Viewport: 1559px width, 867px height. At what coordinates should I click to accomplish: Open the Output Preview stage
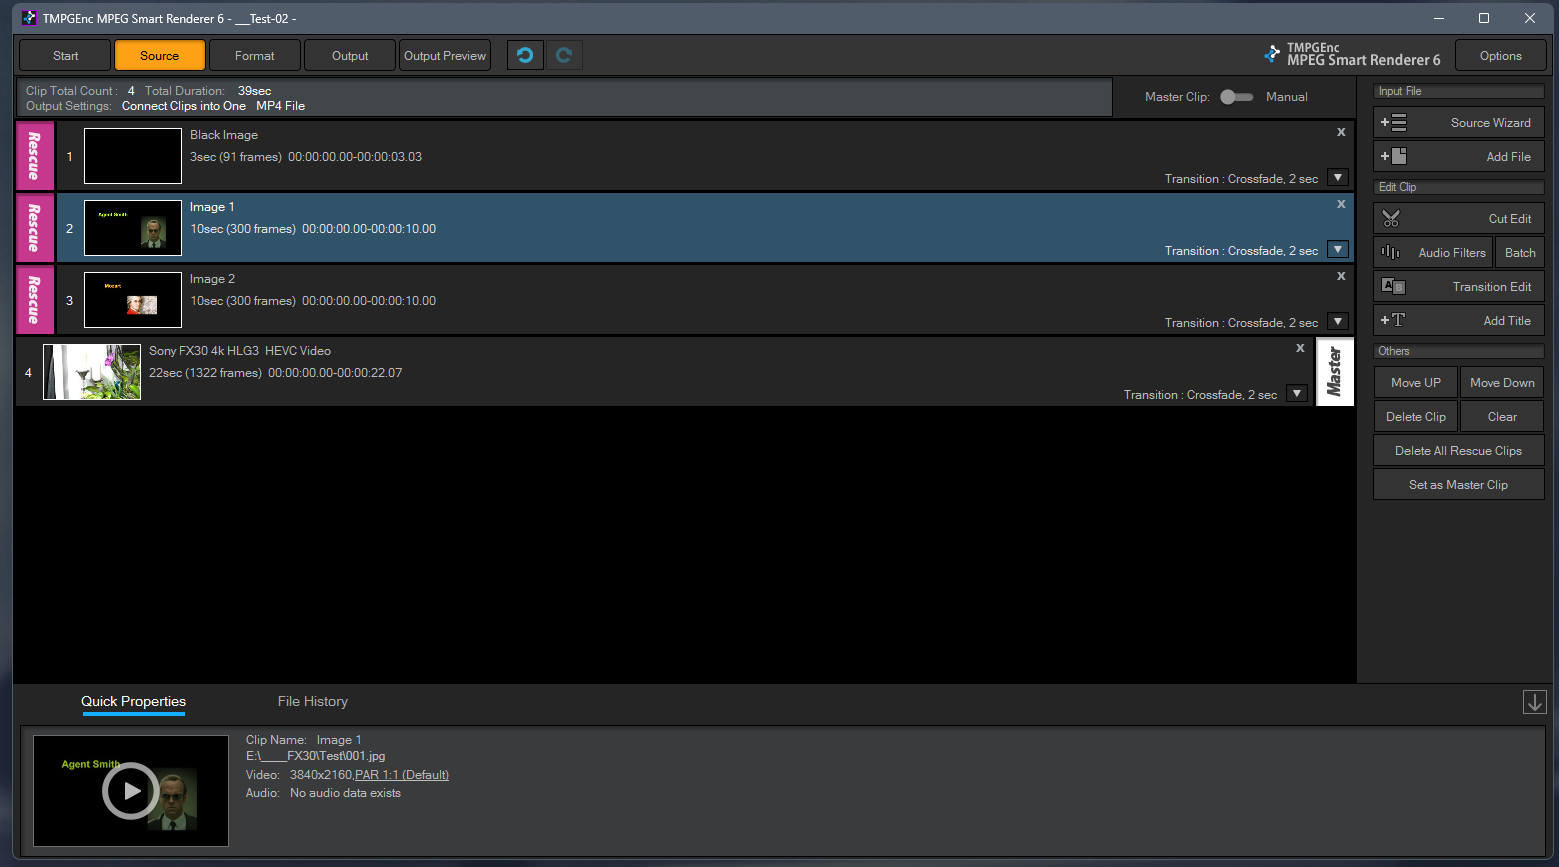tap(445, 55)
